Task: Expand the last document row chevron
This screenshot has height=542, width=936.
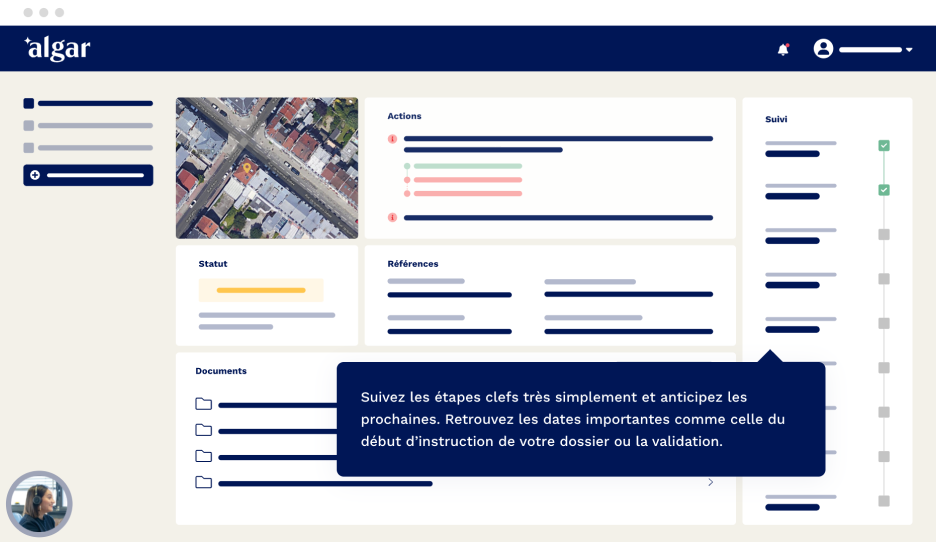Action: 710,482
